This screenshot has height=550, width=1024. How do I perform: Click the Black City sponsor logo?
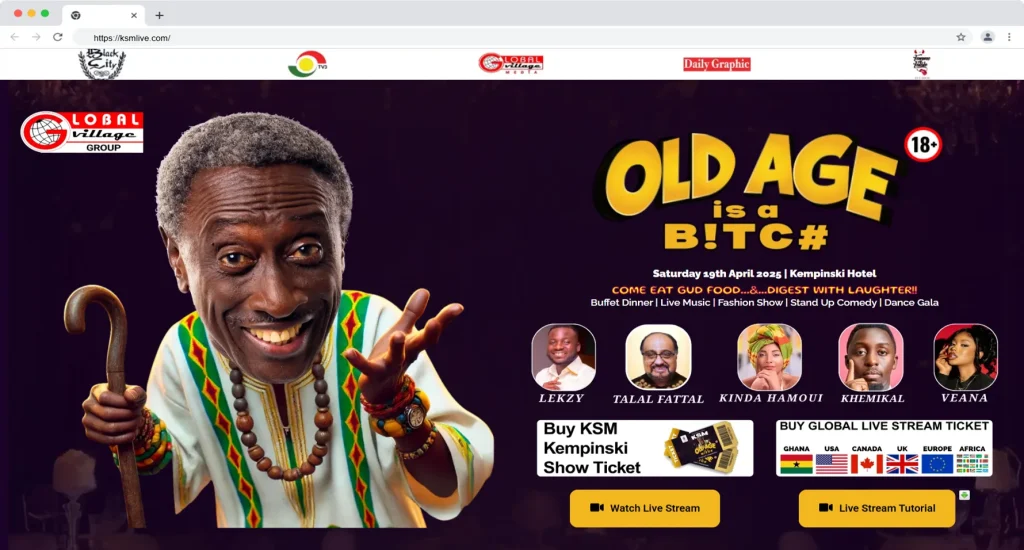102,64
